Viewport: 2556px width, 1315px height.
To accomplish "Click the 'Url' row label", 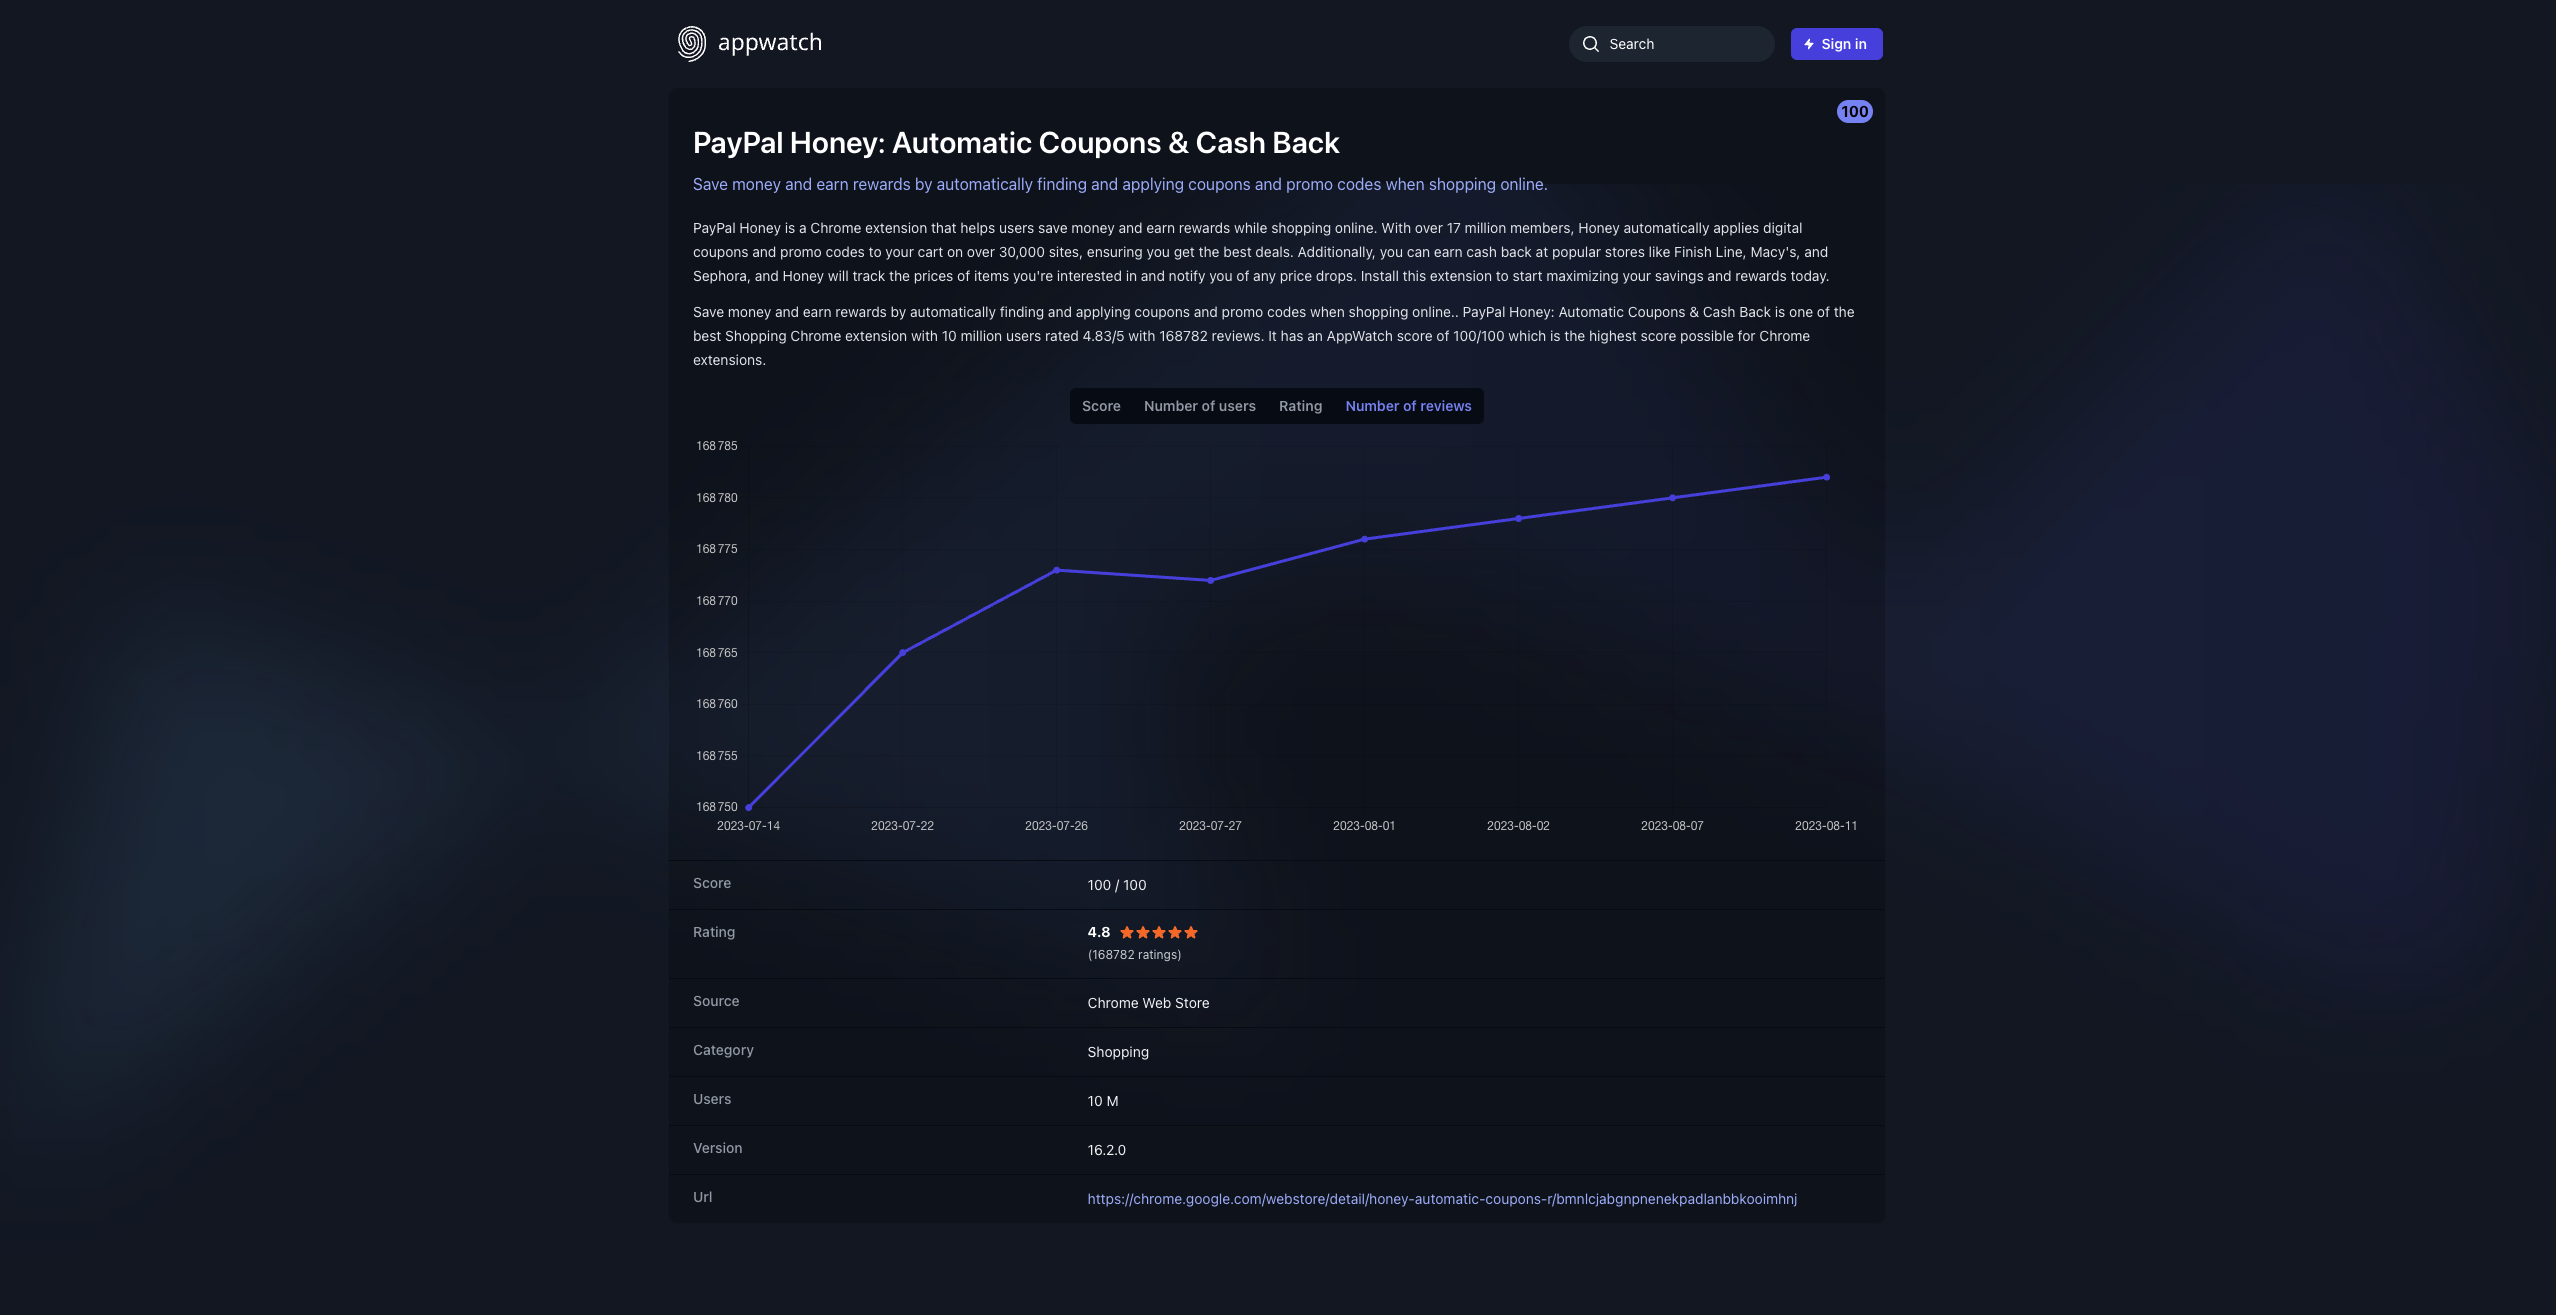I will 703,1197.
